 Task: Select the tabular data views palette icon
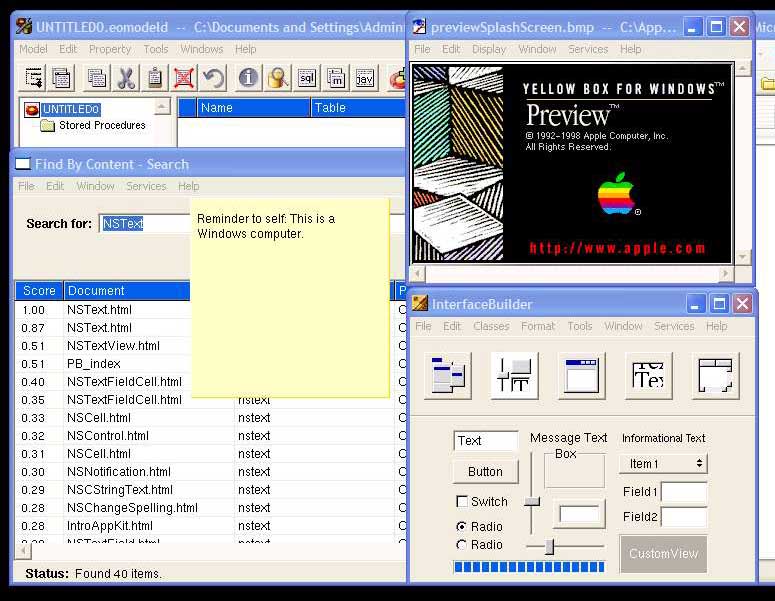point(715,376)
